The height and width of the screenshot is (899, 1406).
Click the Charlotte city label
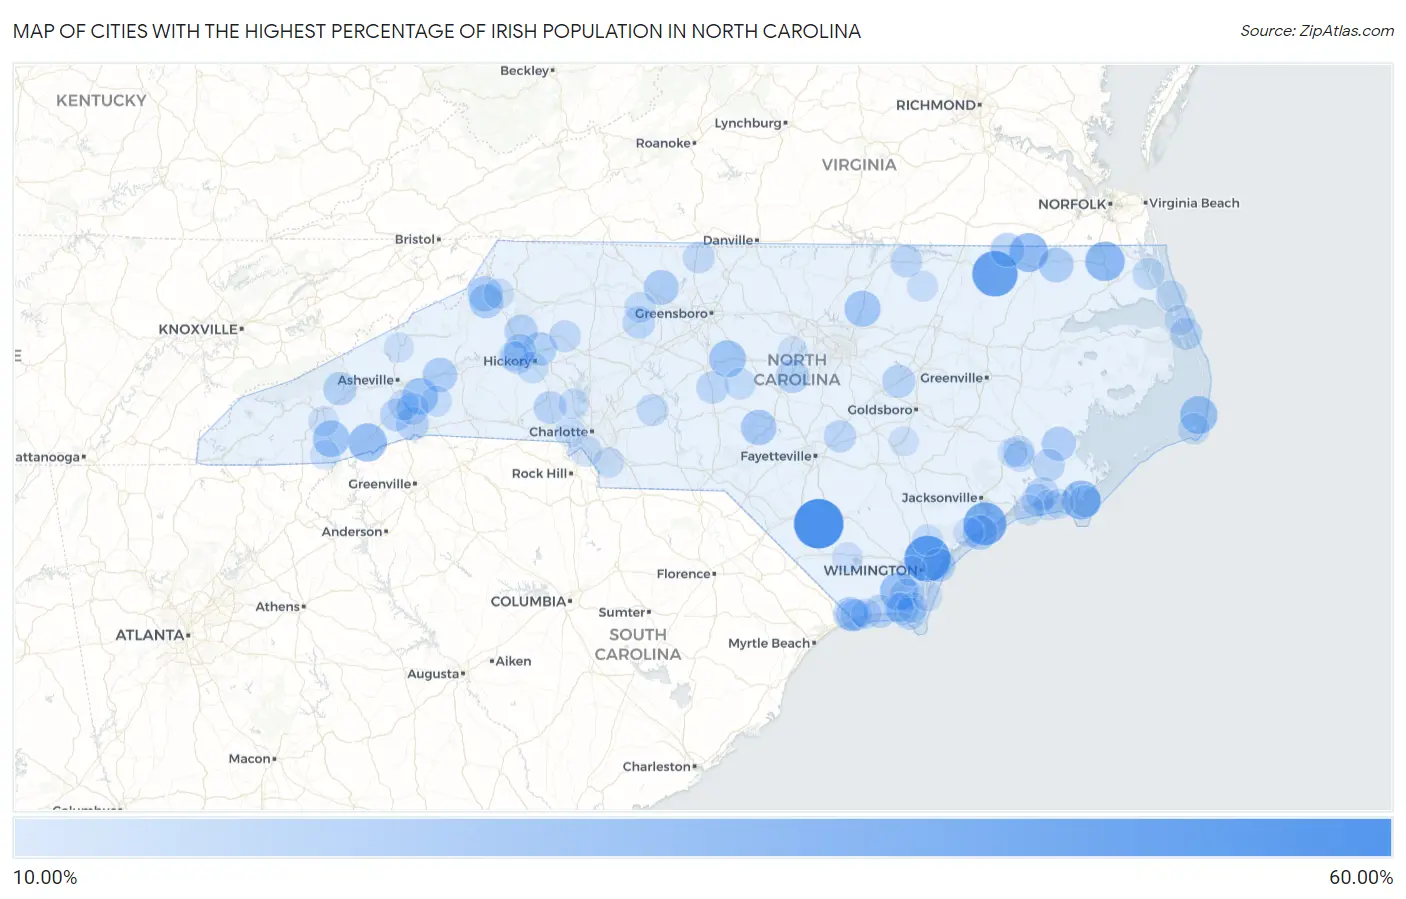point(558,432)
